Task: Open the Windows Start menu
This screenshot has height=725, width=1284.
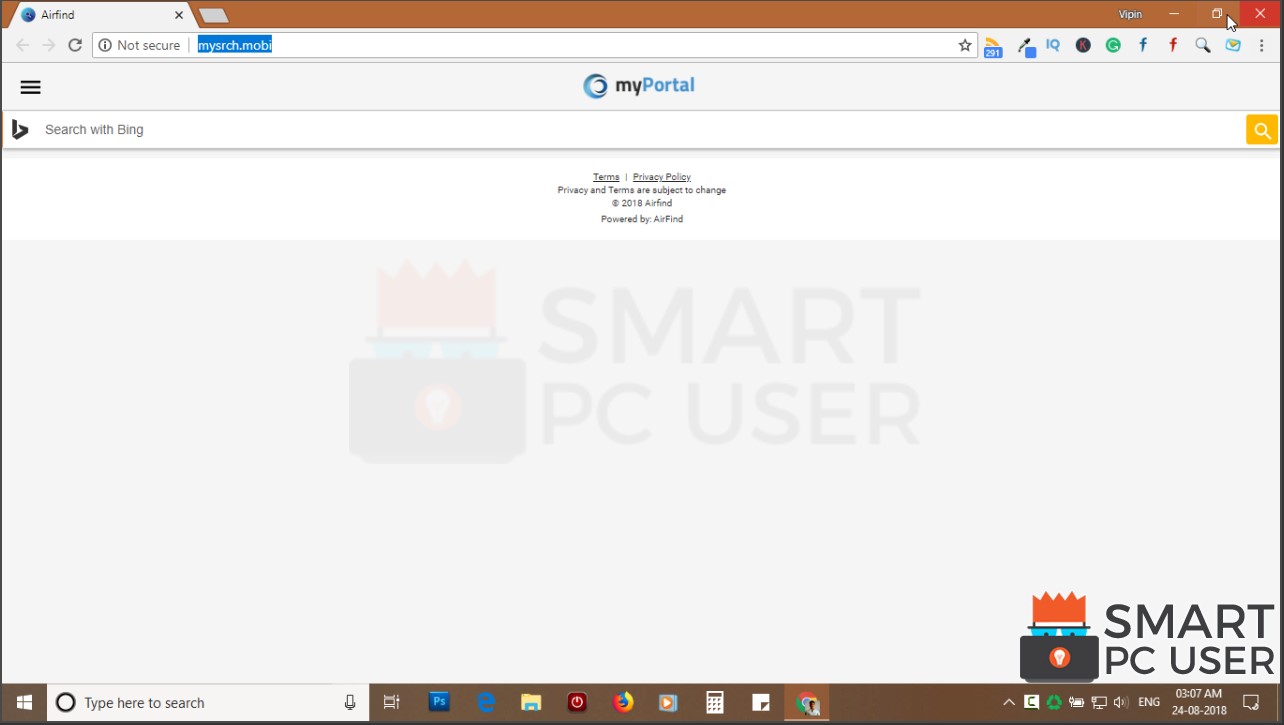Action: point(24,703)
